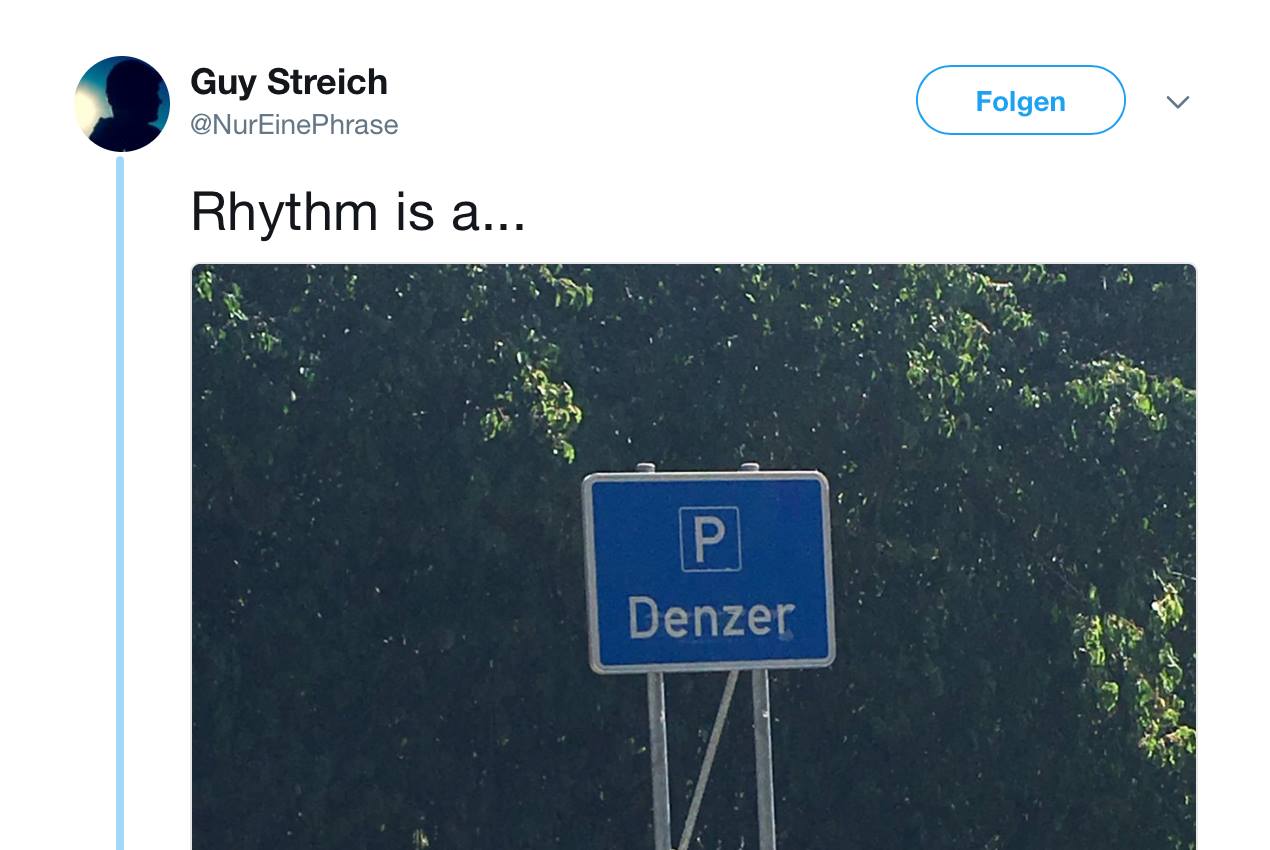
Task: Expand the tweet options chevron
Action: (1178, 102)
